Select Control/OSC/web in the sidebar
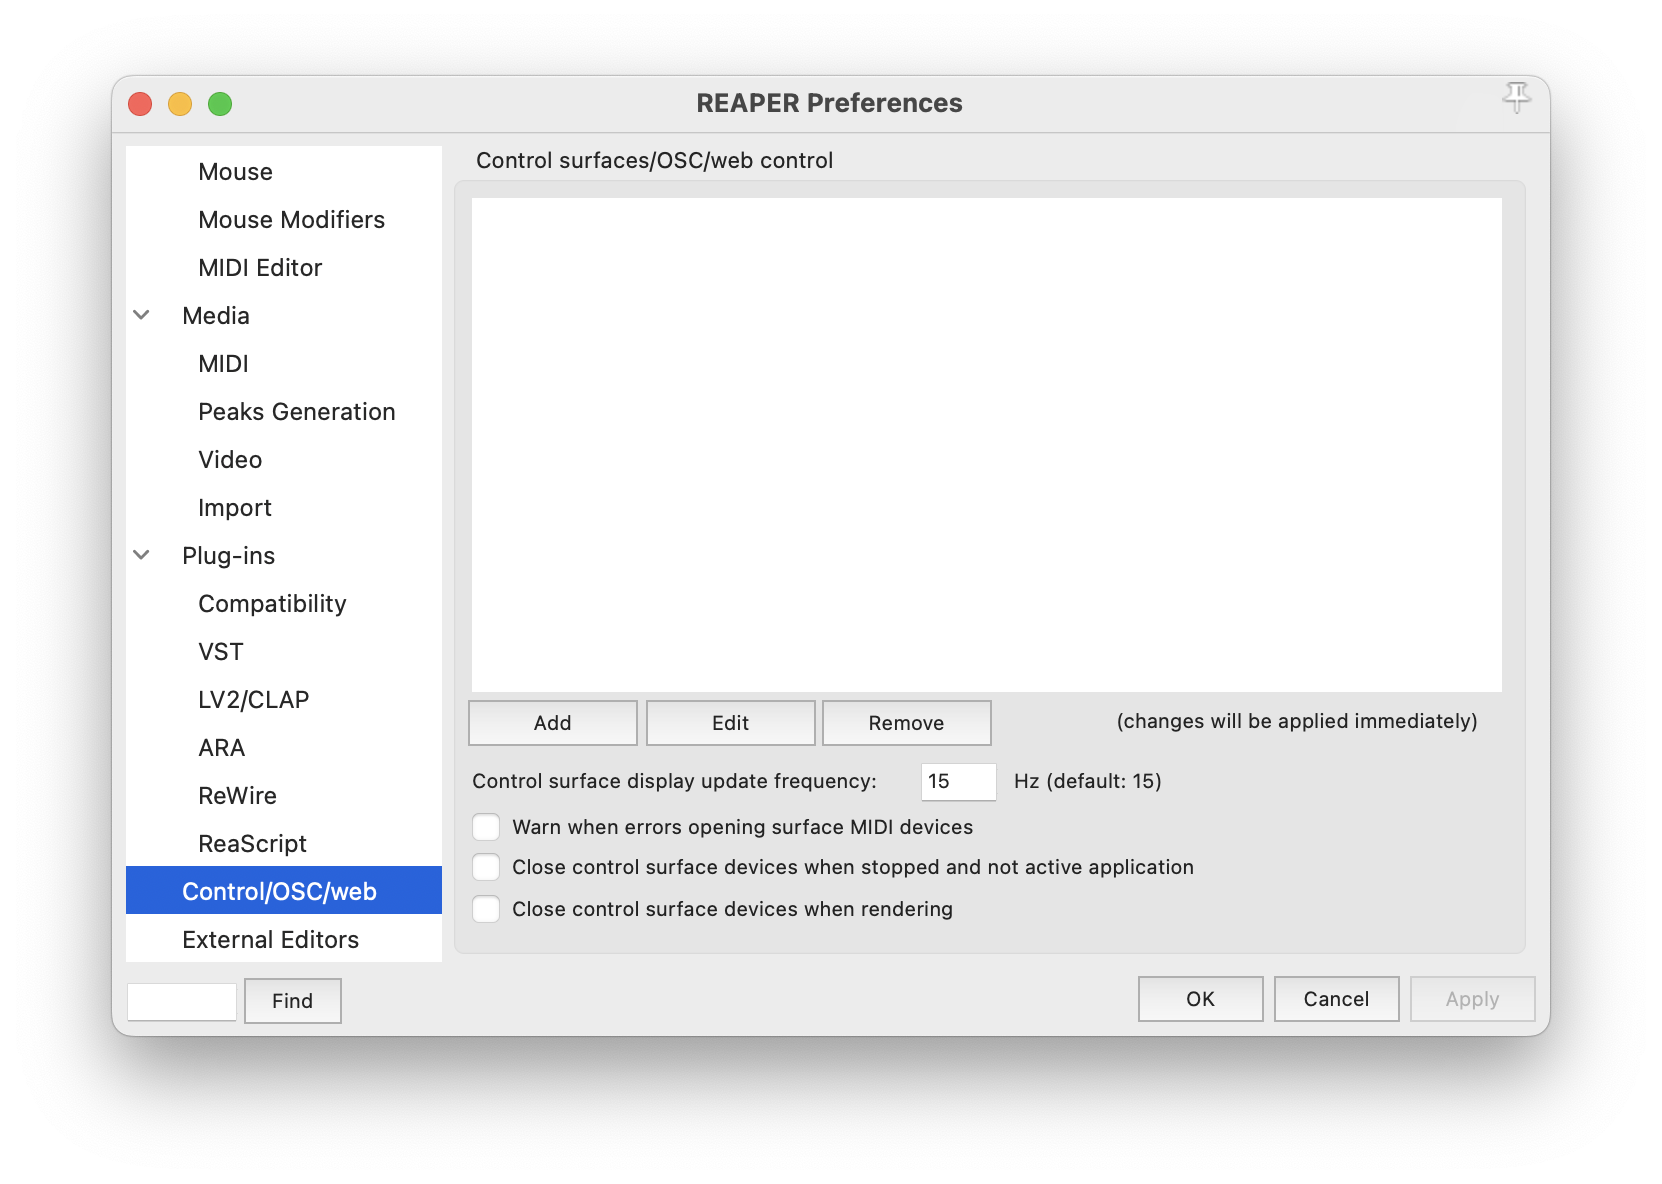The image size is (1662, 1184). 284,891
